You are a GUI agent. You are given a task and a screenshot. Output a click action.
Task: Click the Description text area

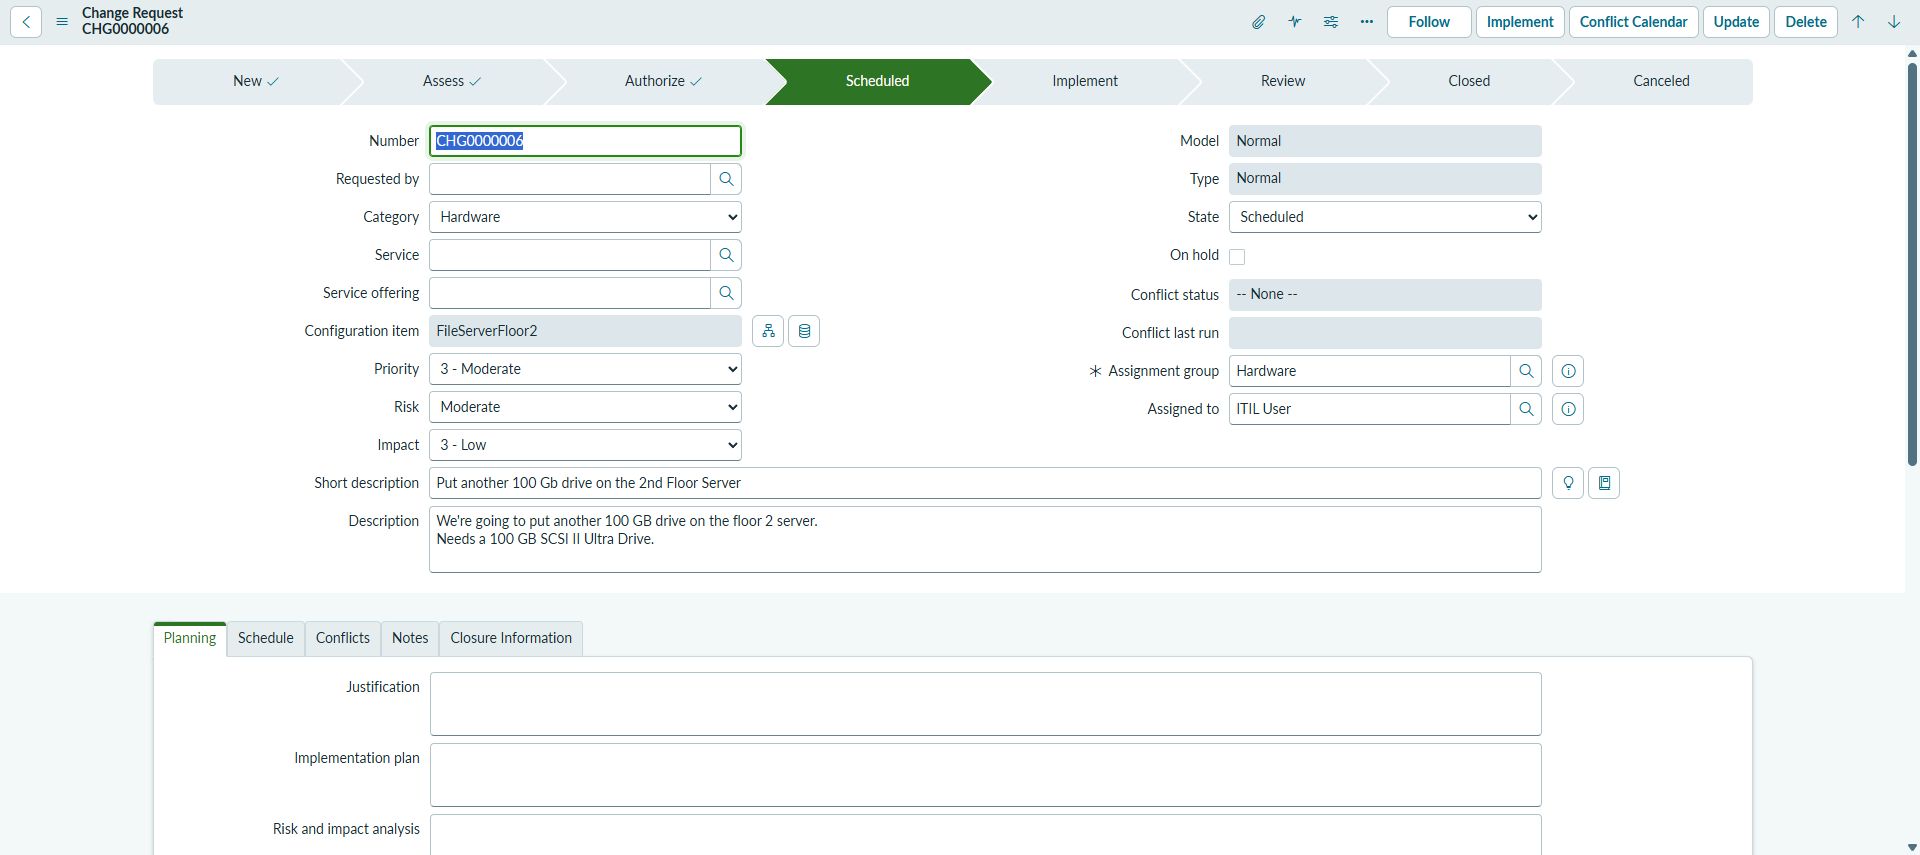click(x=985, y=540)
